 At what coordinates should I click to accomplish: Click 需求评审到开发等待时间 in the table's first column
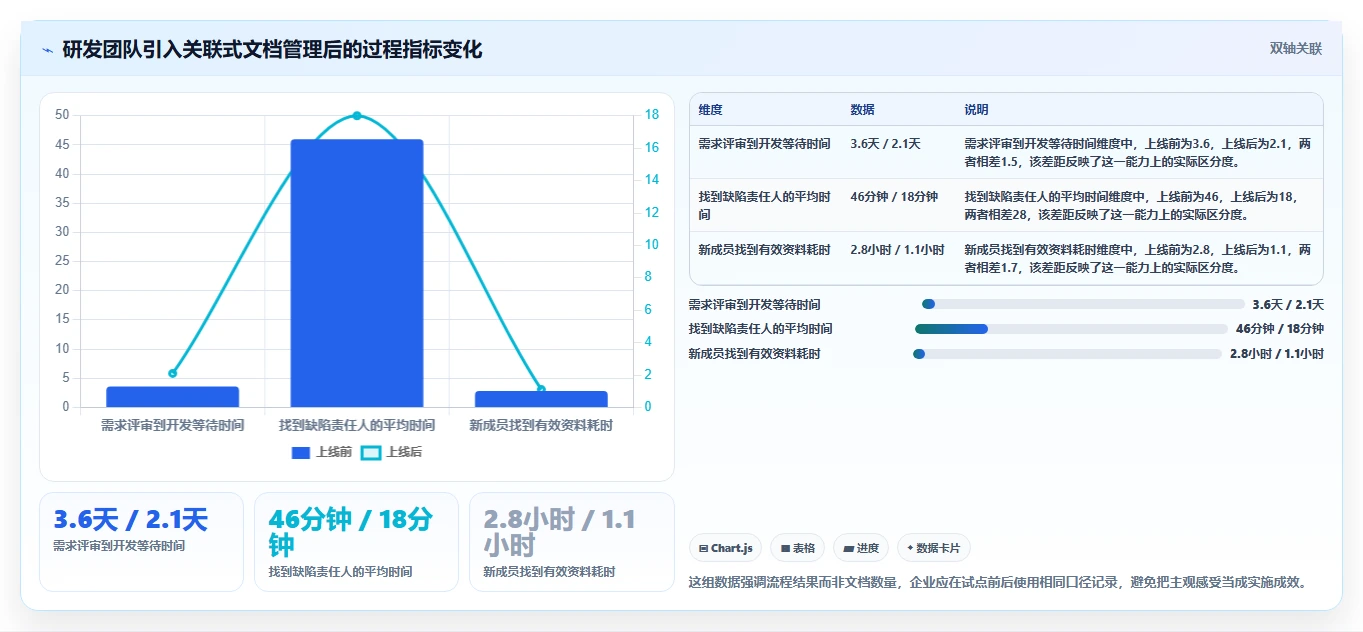point(764,144)
